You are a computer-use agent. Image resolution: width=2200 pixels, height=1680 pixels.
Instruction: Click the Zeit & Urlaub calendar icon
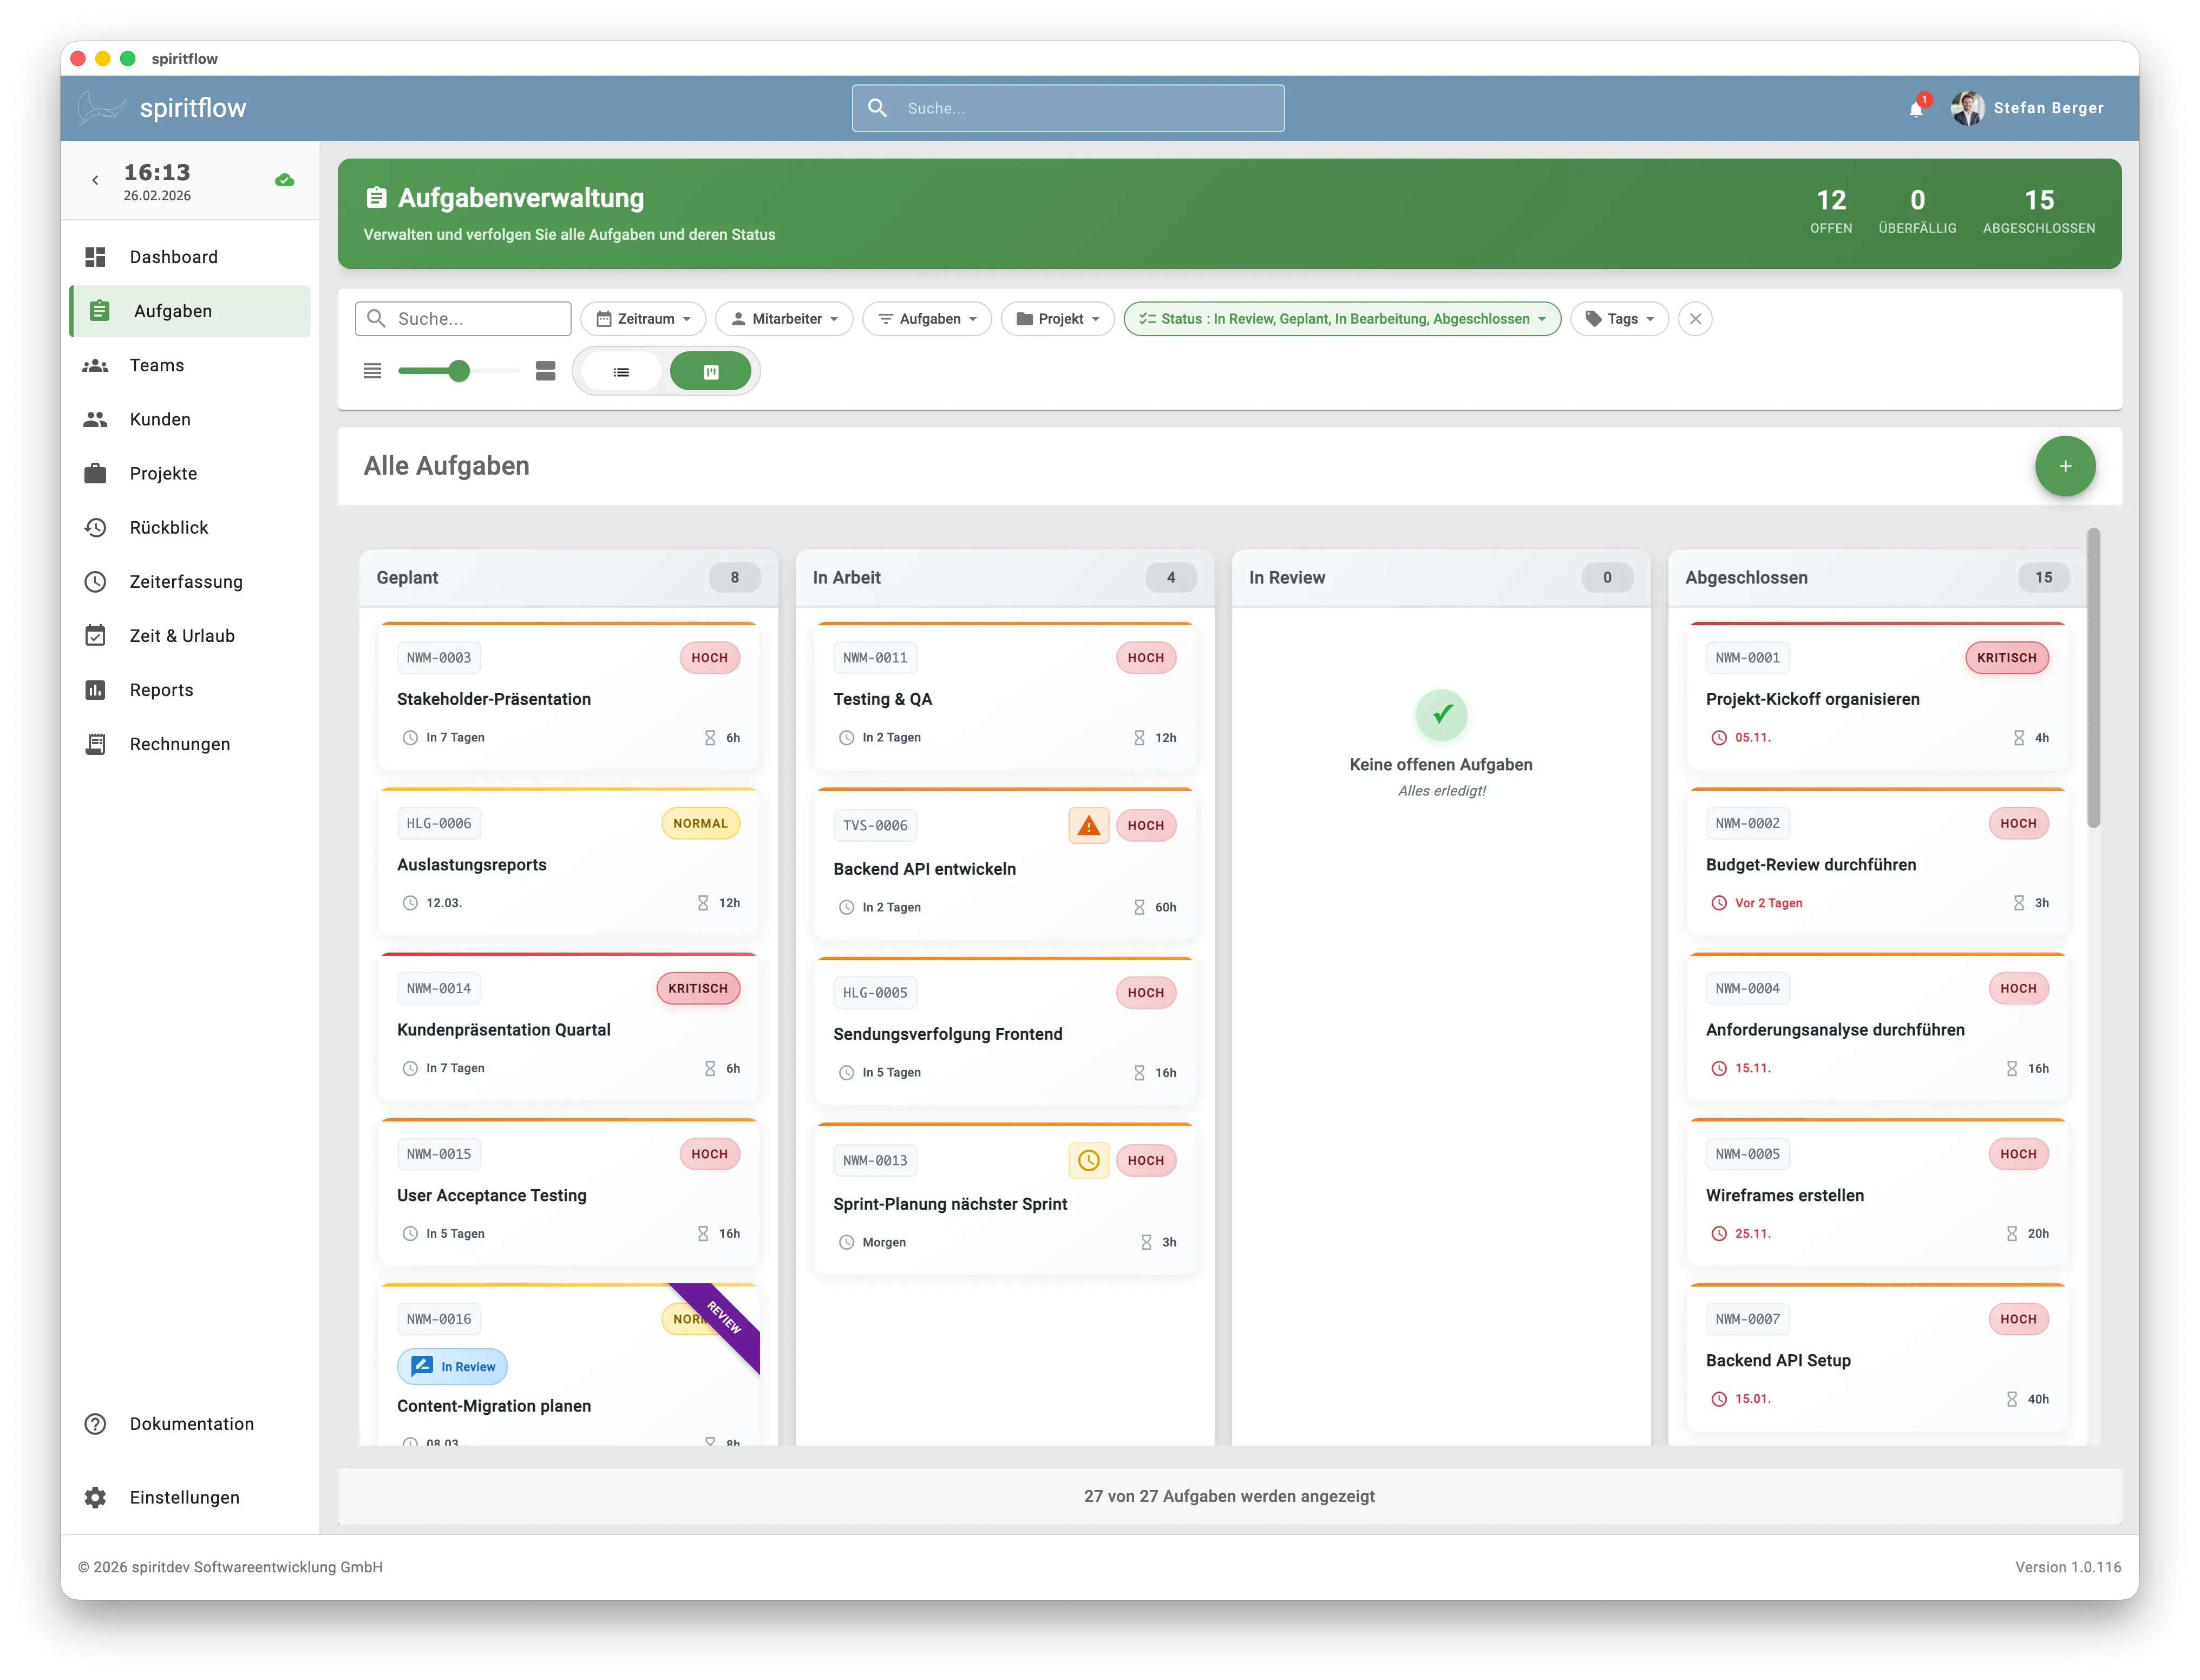[x=95, y=635]
